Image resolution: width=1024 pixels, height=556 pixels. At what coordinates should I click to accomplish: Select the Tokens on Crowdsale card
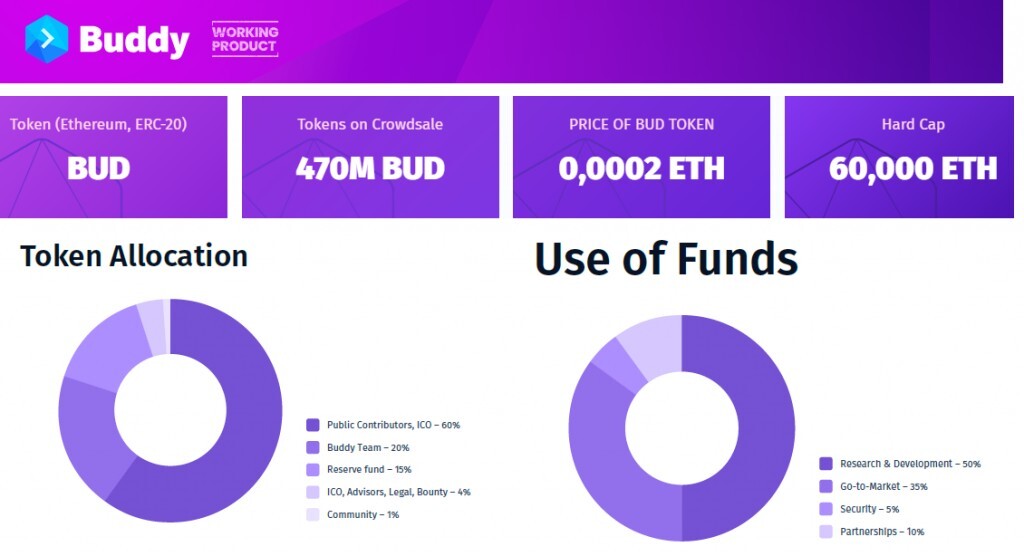pos(370,156)
